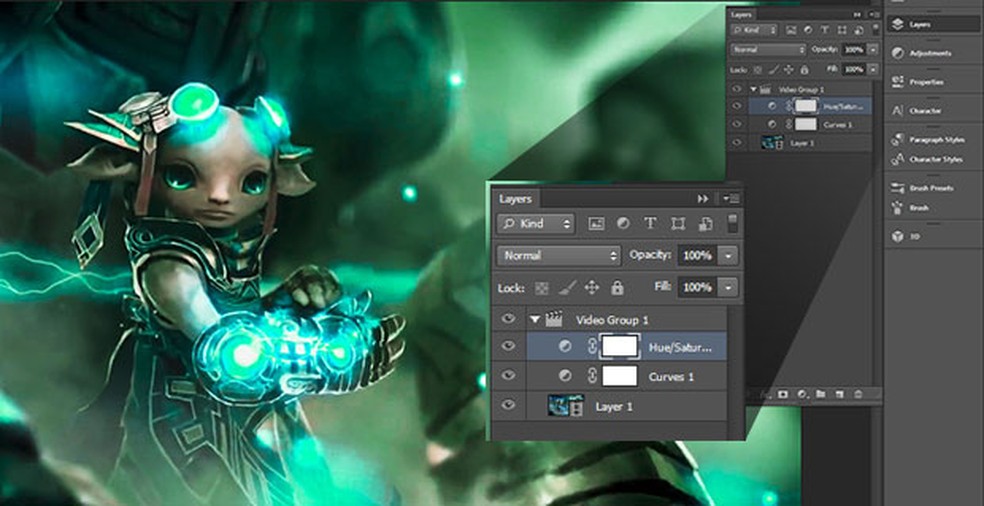Click the link chain on enlarged Hue/Saturation layer
984x506 pixels.
click(x=592, y=347)
